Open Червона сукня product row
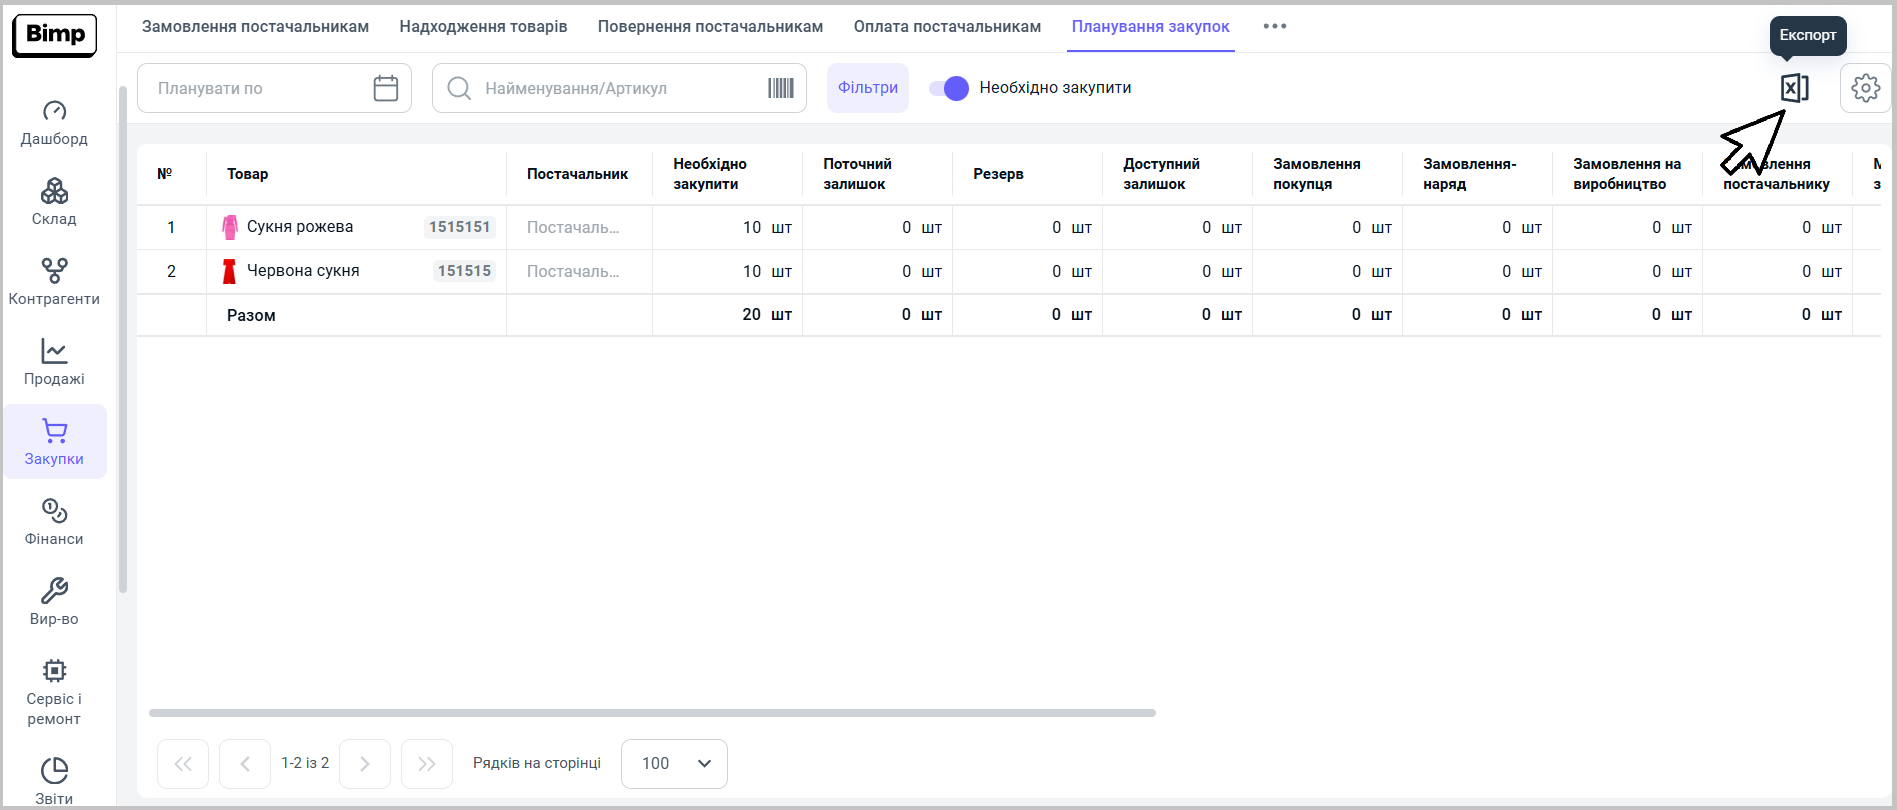The width and height of the screenshot is (1897, 810). [303, 271]
